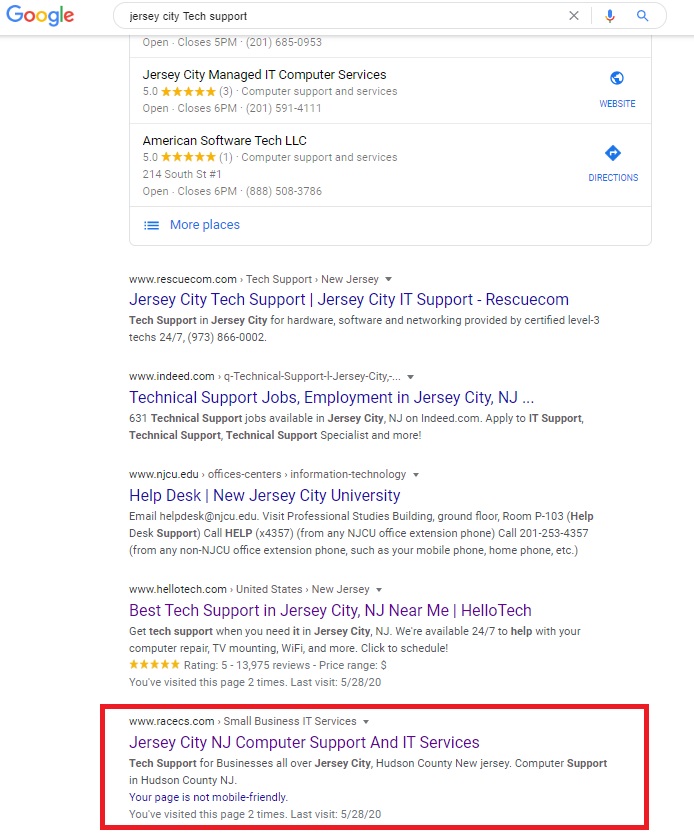Click 'Your page is not mobile-friendly' notice
Viewport: 694px width, 836px height.
click(208, 797)
